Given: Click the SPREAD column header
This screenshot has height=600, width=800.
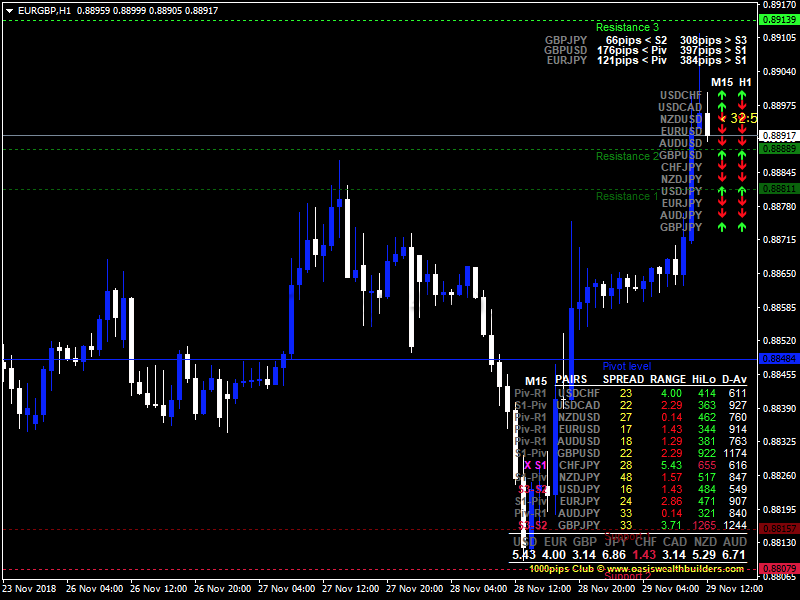Looking at the screenshot, I should point(623,380).
